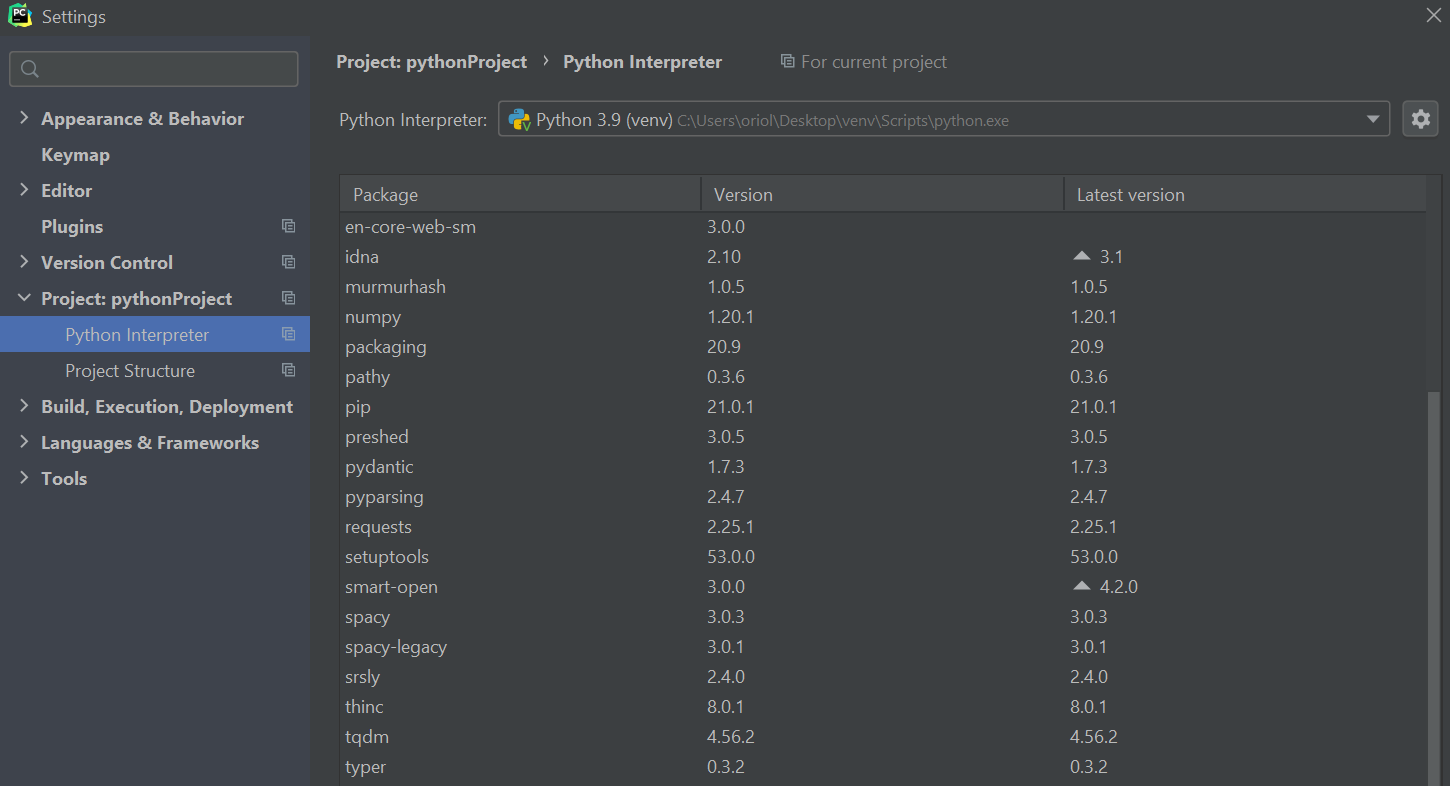Select the pyparsing package row
1450x786 pixels.
(883, 497)
